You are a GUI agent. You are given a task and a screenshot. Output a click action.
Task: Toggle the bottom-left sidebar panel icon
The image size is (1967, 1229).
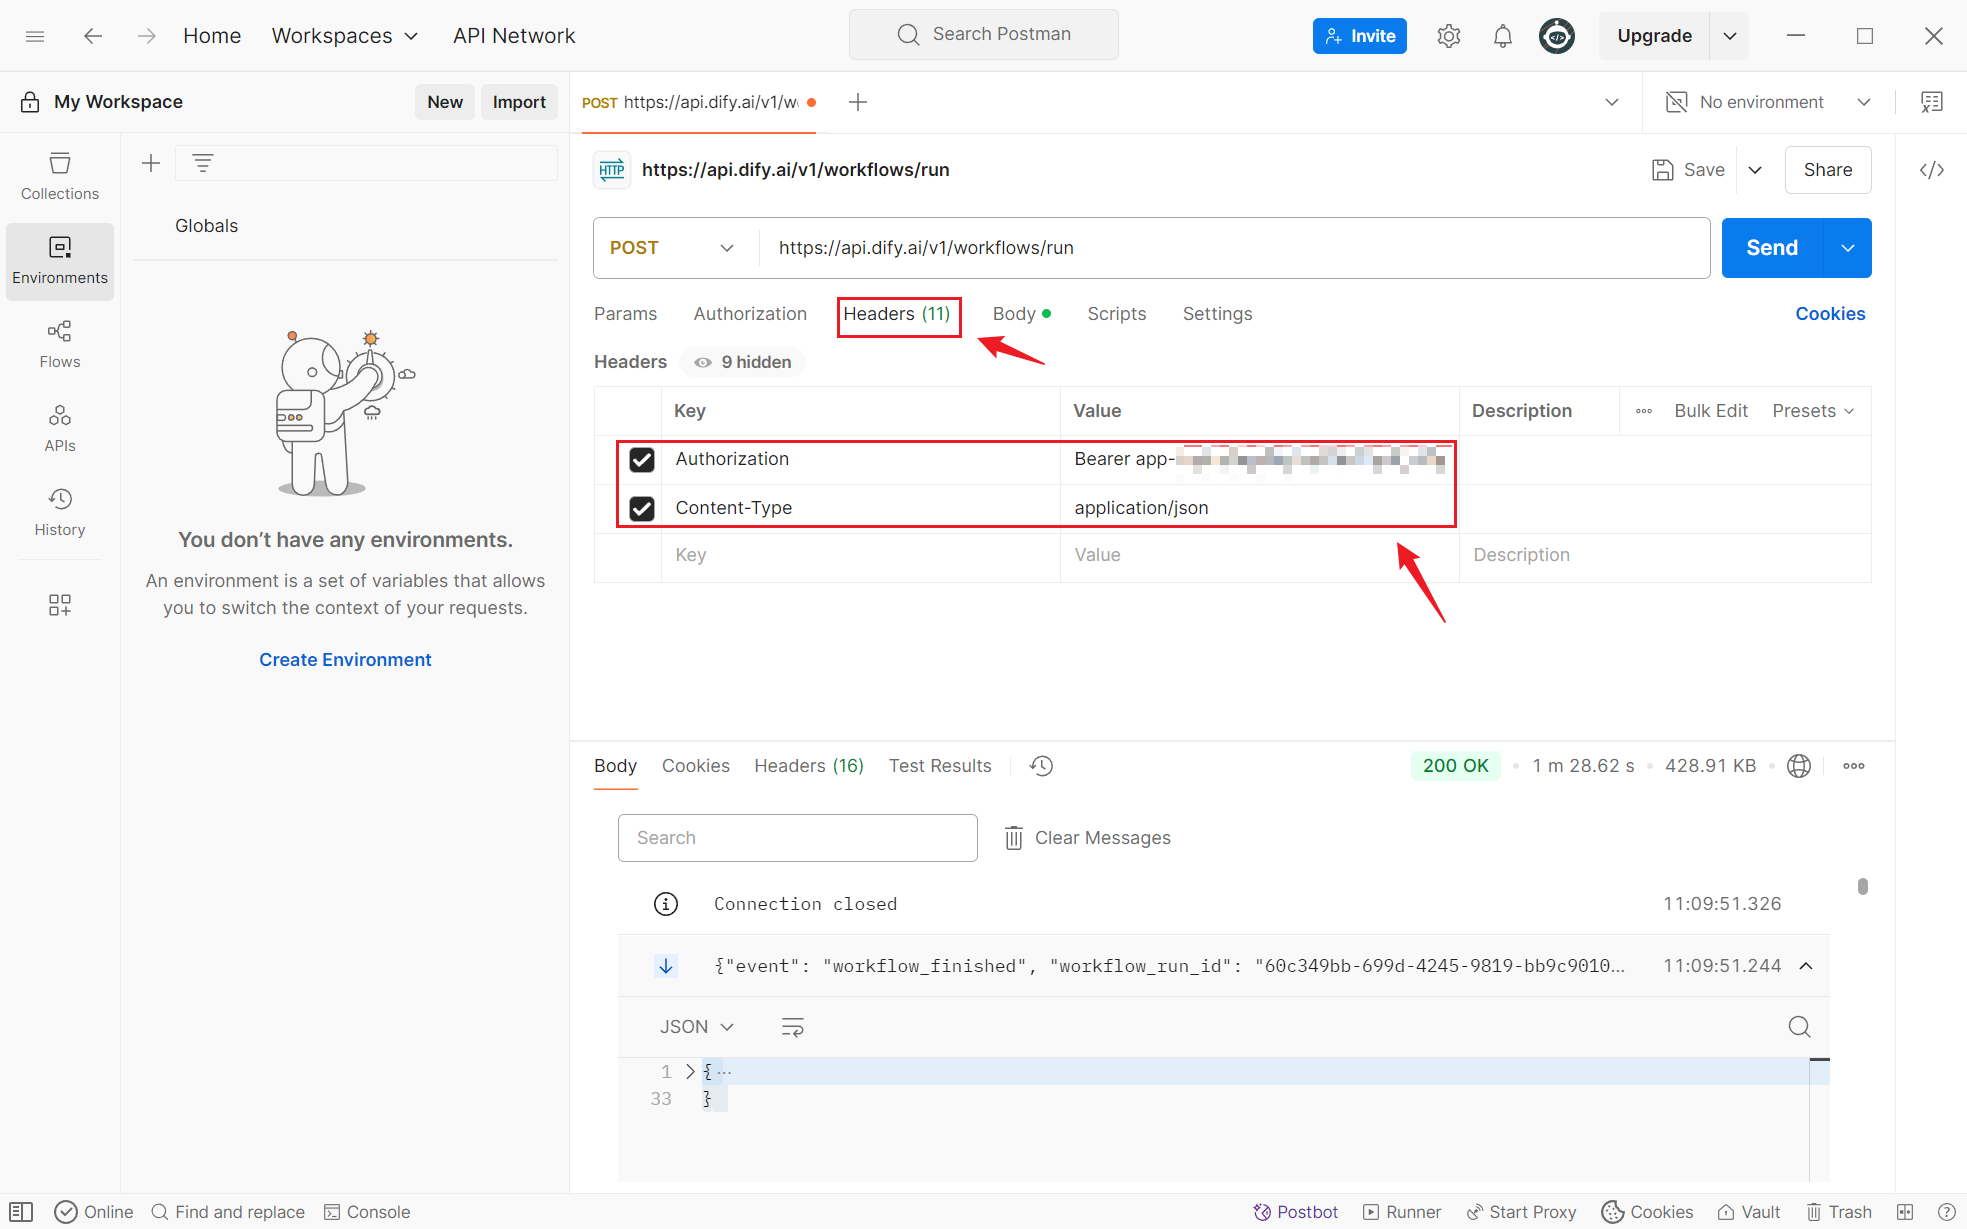21,1212
